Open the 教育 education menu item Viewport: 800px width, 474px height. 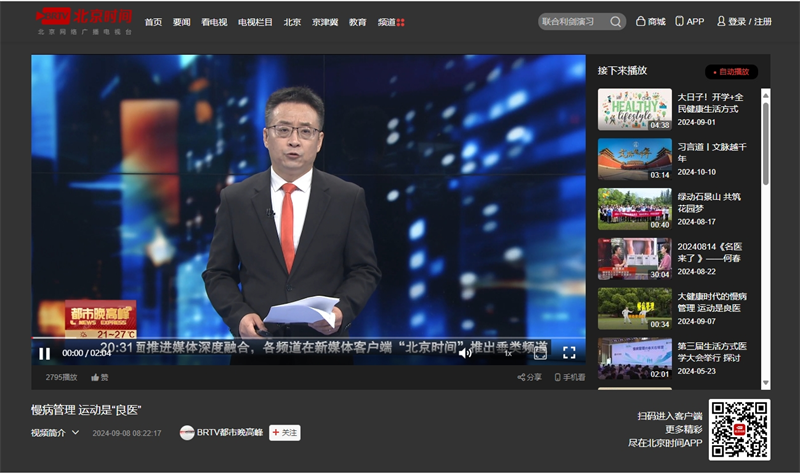click(358, 22)
